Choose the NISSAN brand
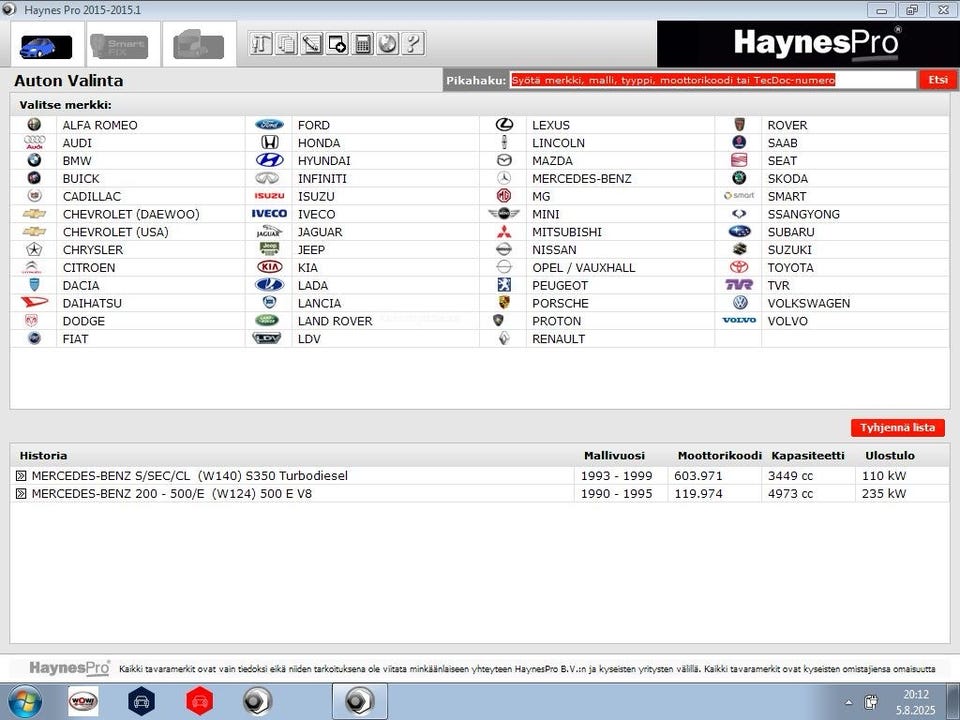This screenshot has height=720, width=960. 554,250
